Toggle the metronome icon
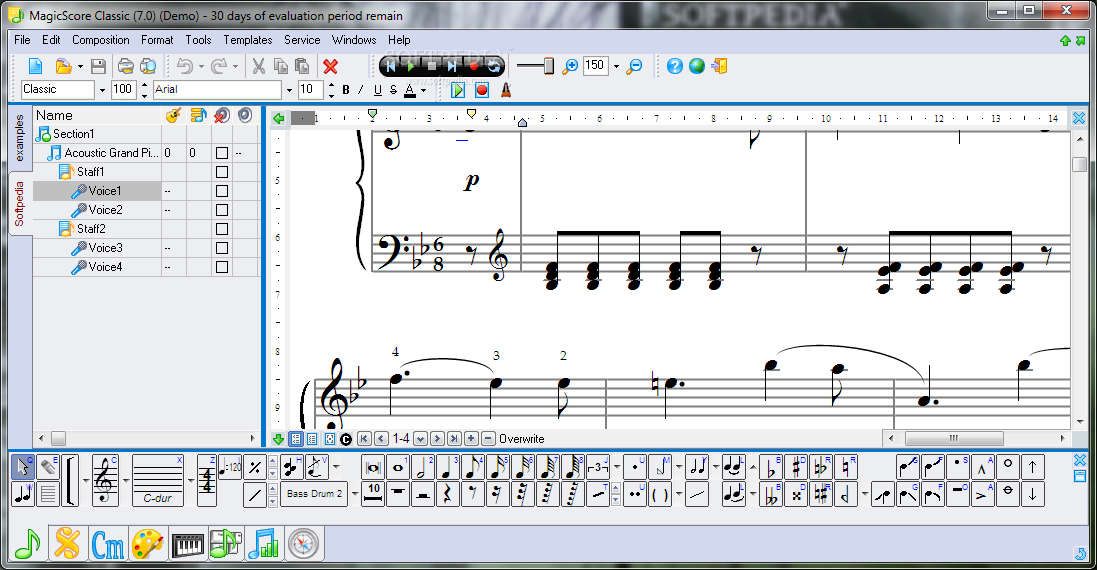Viewport: 1097px width, 570px height. tap(506, 90)
